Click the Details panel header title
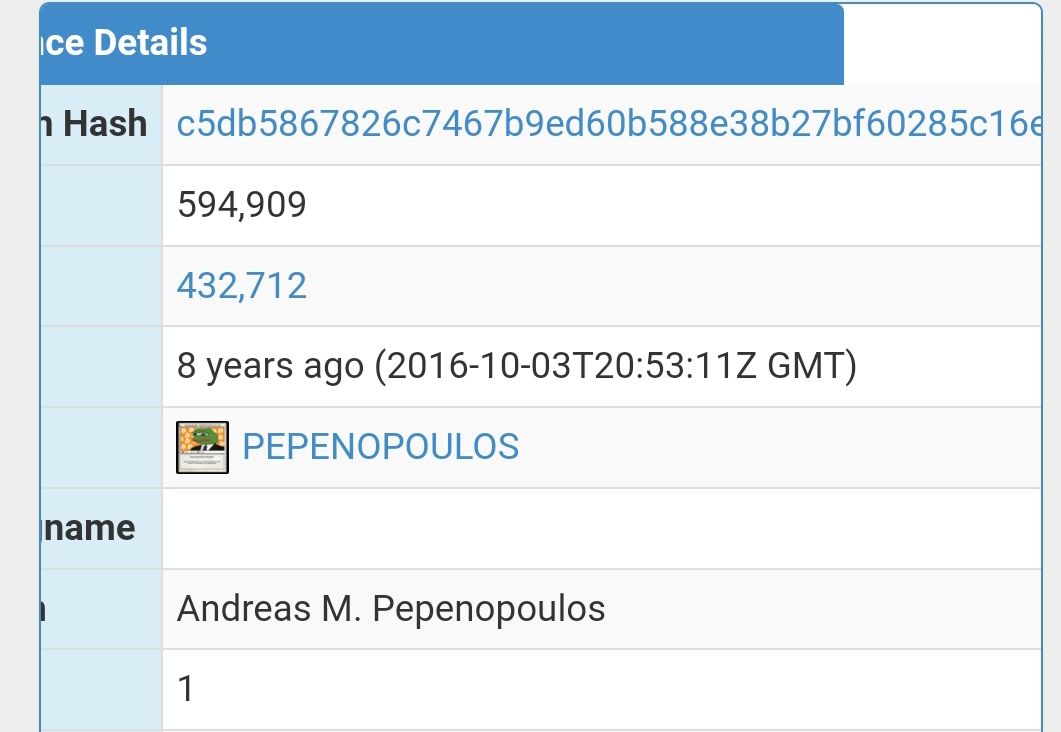This screenshot has width=1061, height=732. pyautogui.click(x=124, y=43)
